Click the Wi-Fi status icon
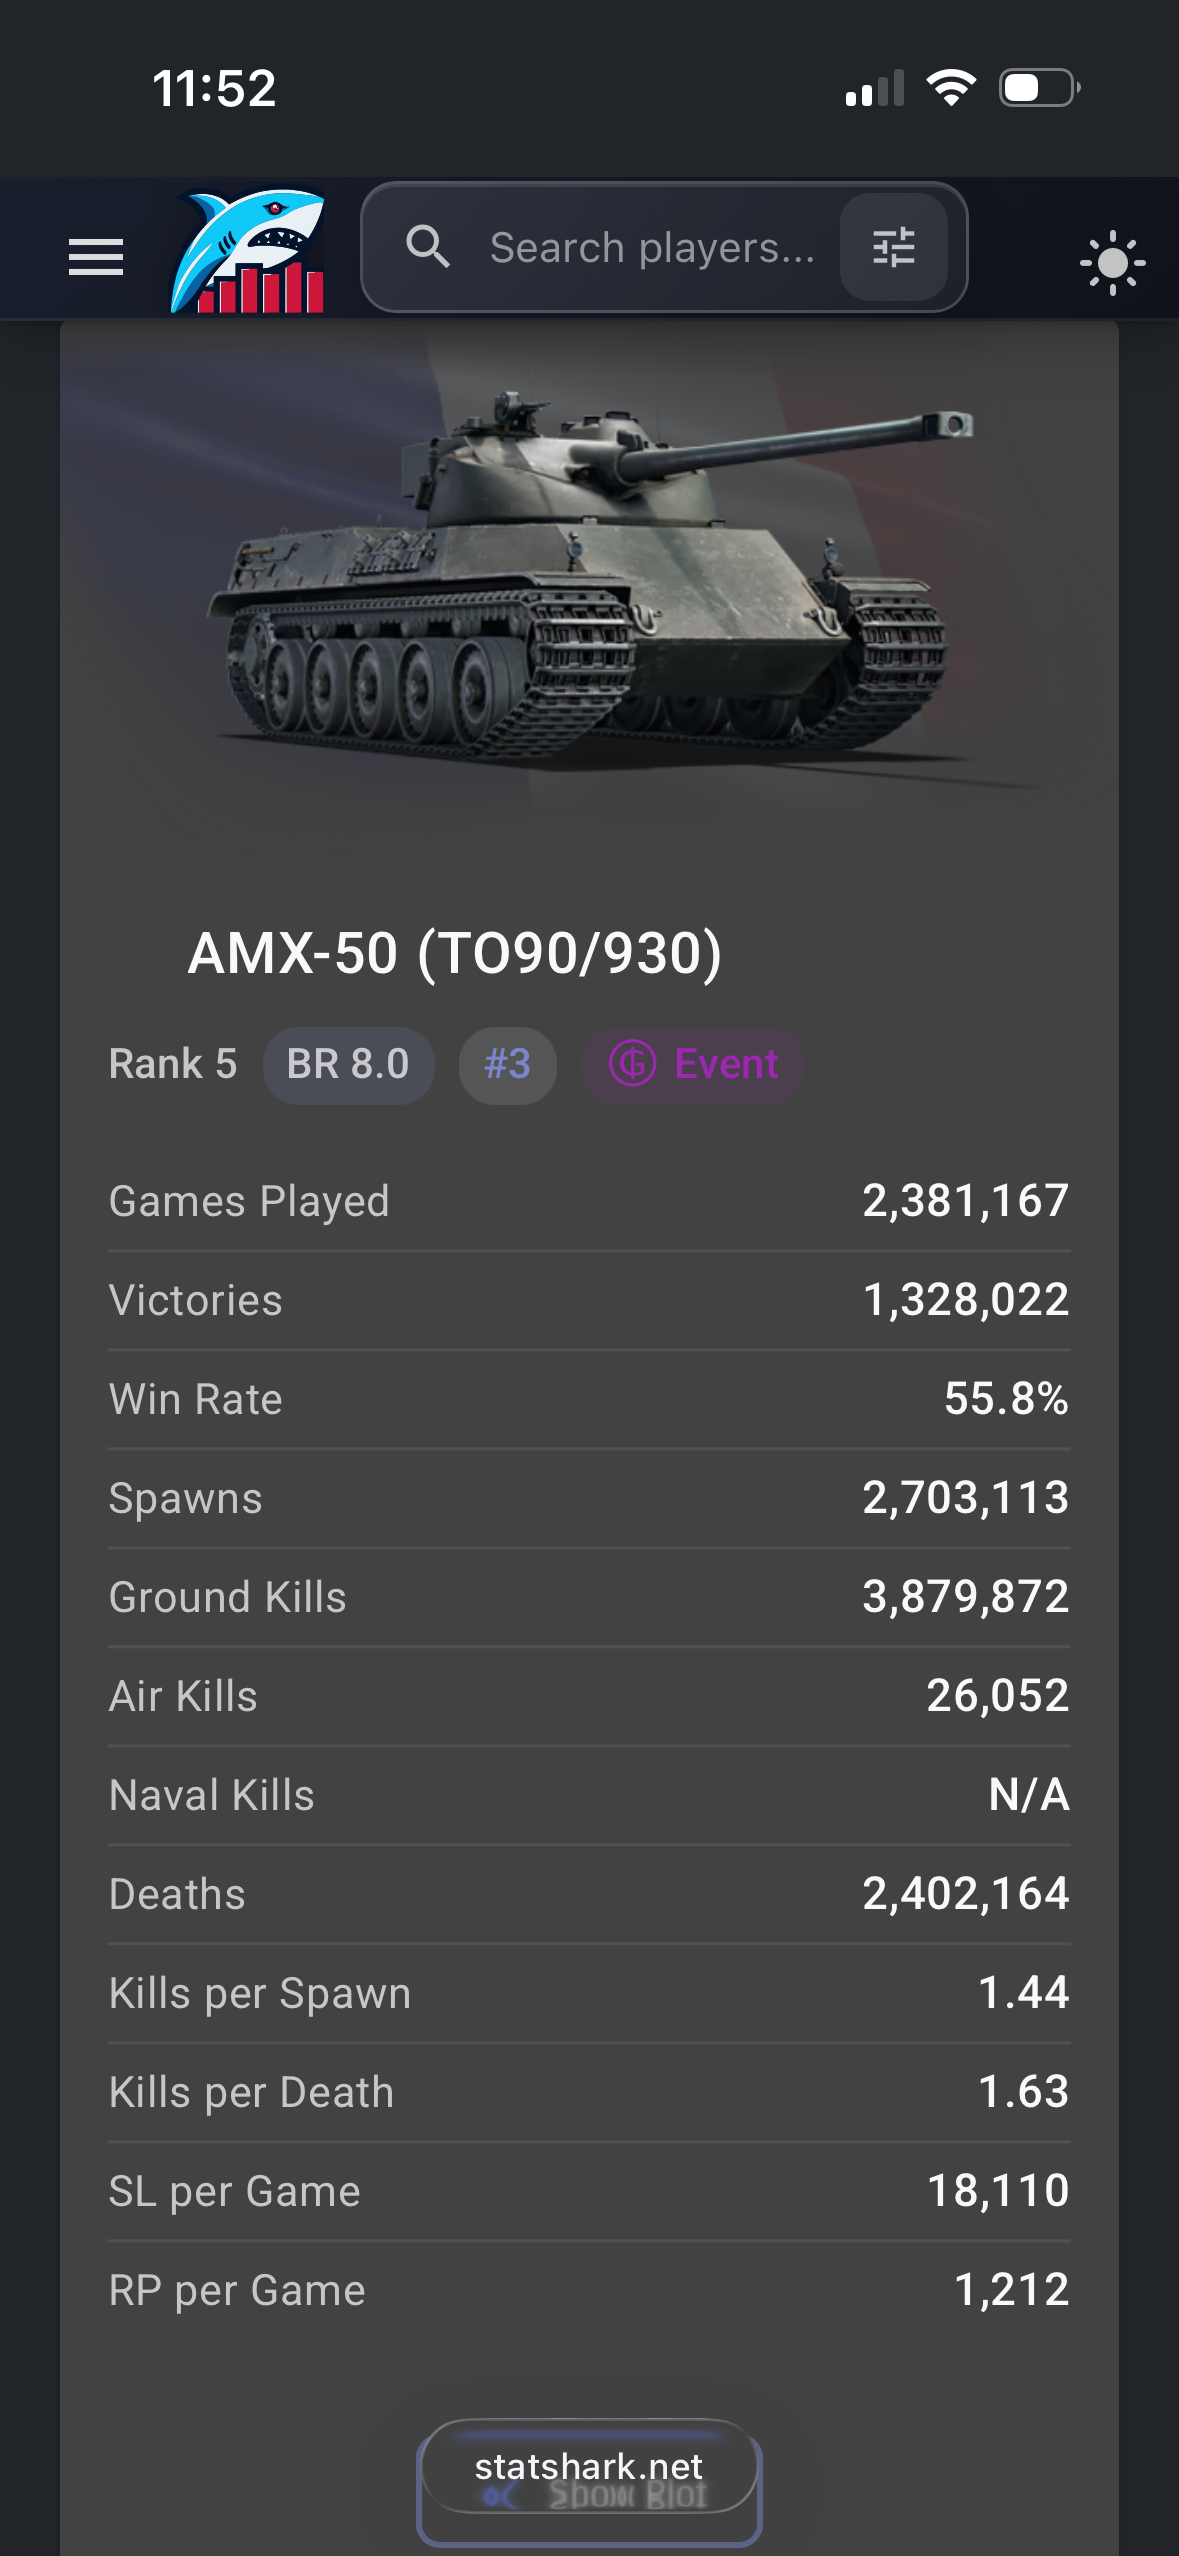The height and width of the screenshot is (2556, 1179). tap(951, 88)
